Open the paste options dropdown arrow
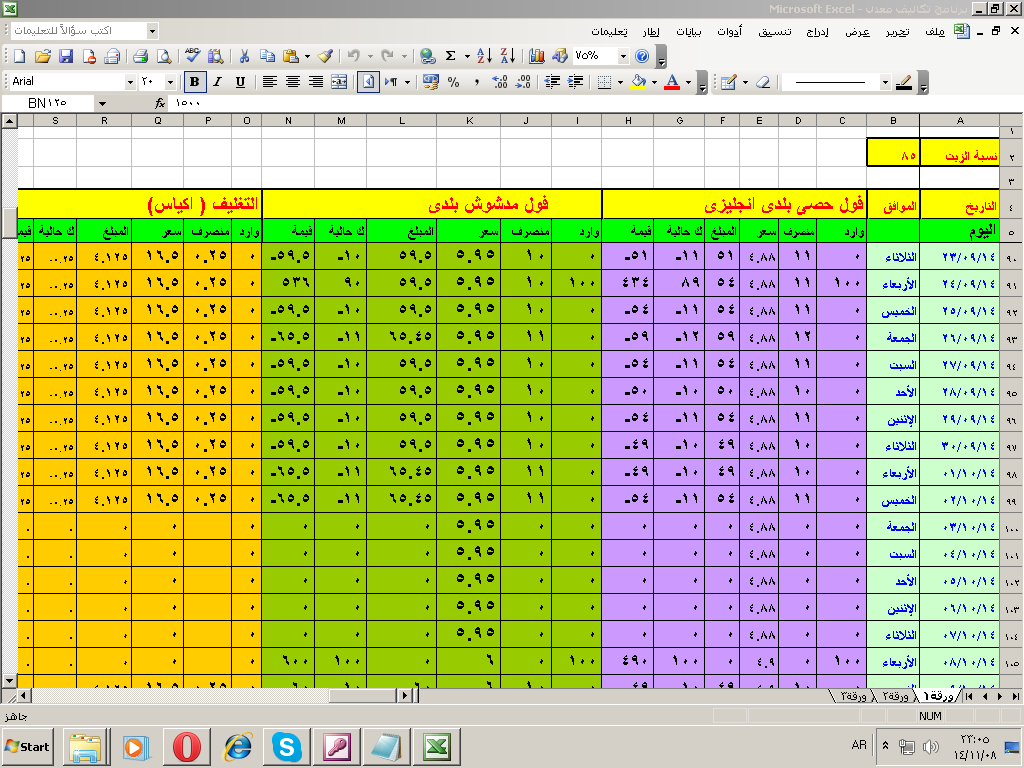Screen dimensions: 1024x768 (307, 56)
